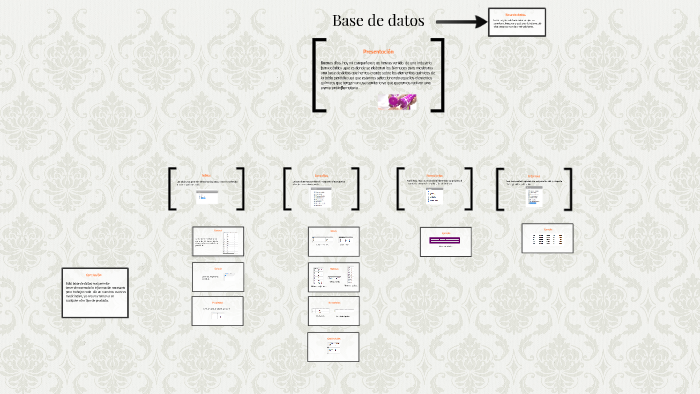Click the "Base de datos" title text
This screenshot has height=394, width=700.
[x=378, y=21]
